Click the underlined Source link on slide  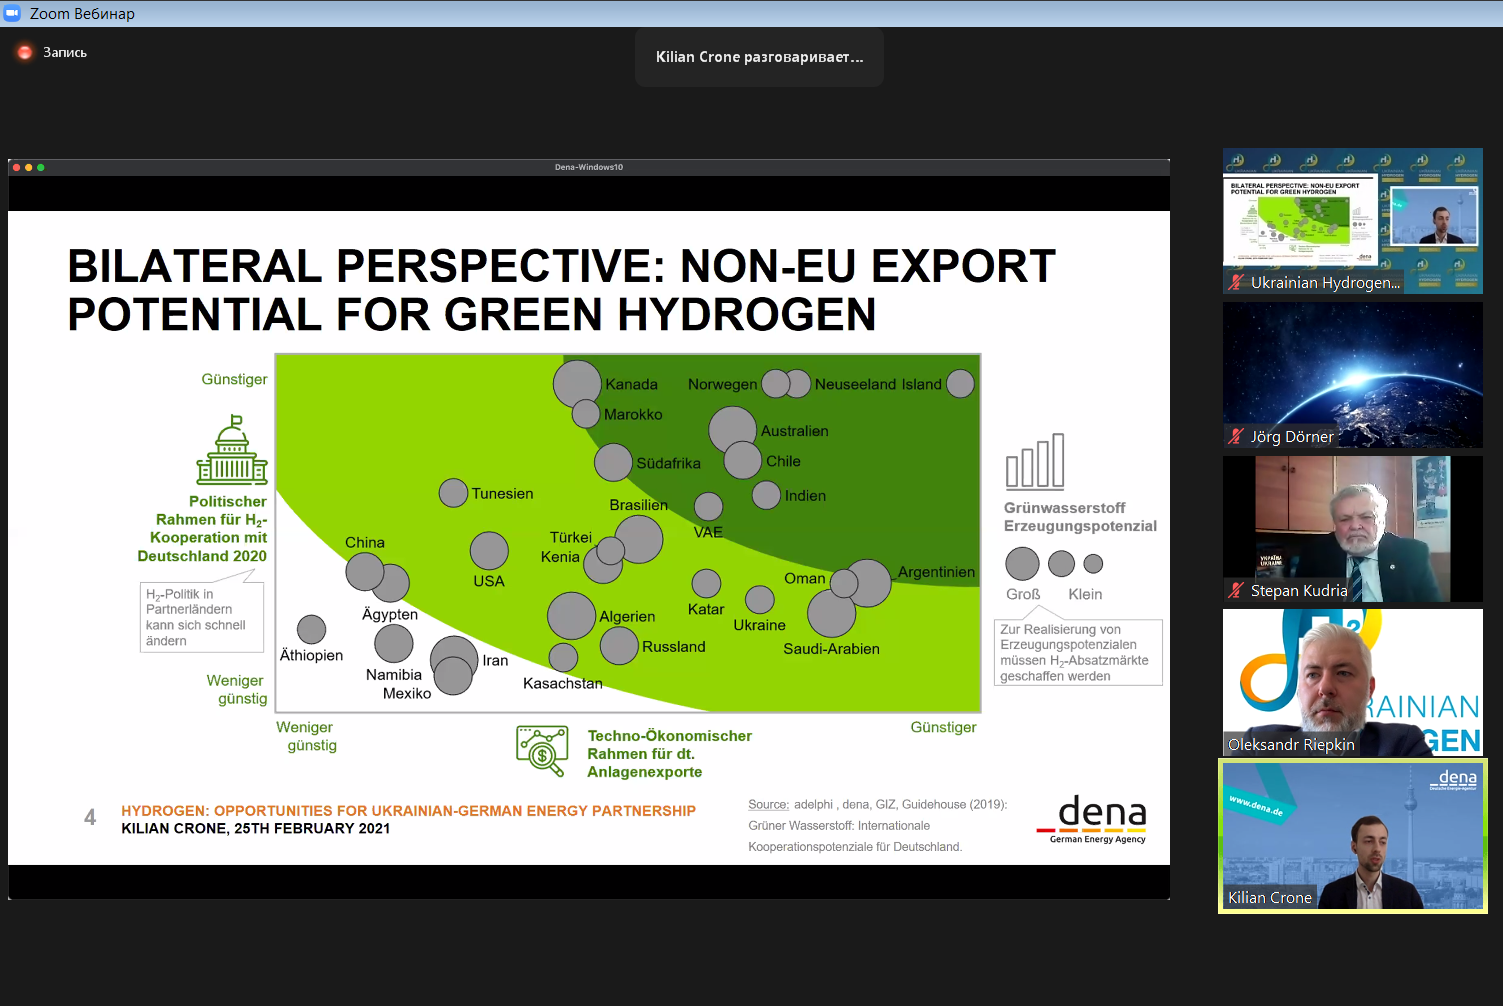tap(768, 804)
